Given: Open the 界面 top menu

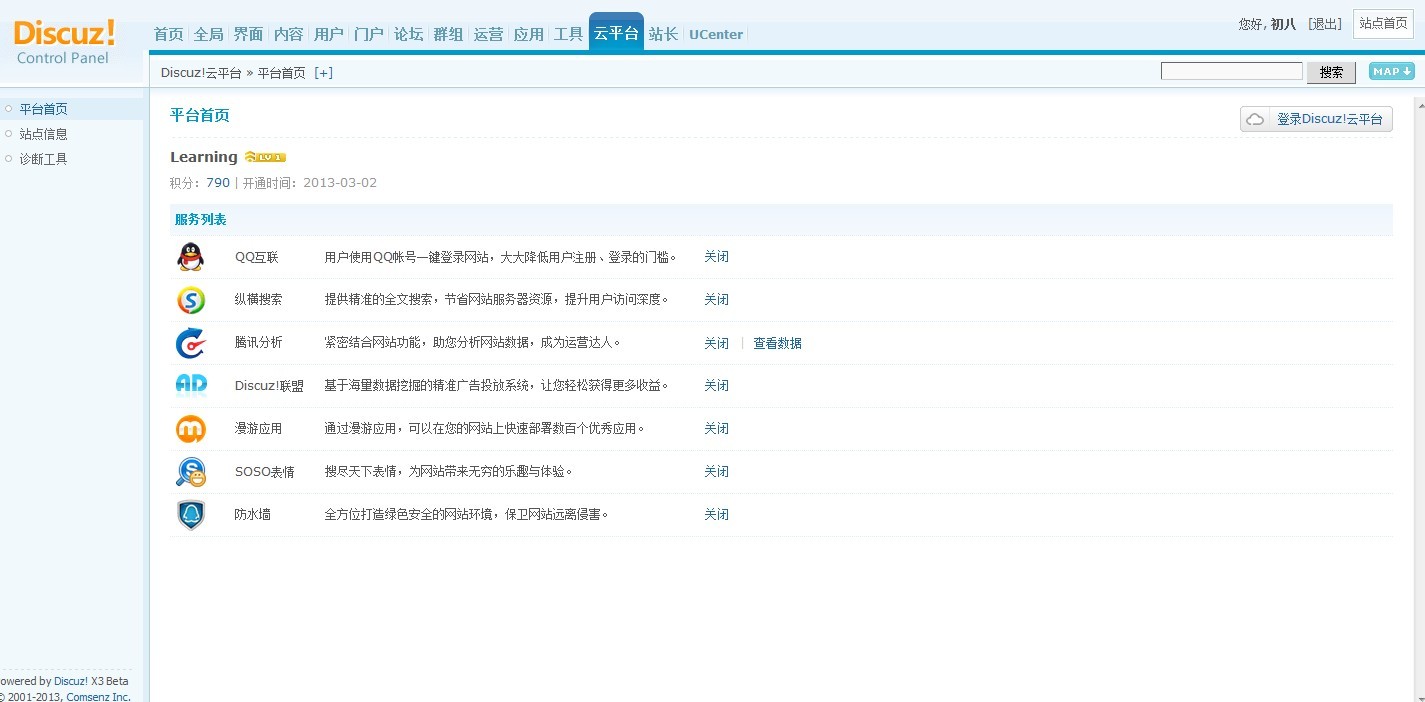Looking at the screenshot, I should pos(249,34).
